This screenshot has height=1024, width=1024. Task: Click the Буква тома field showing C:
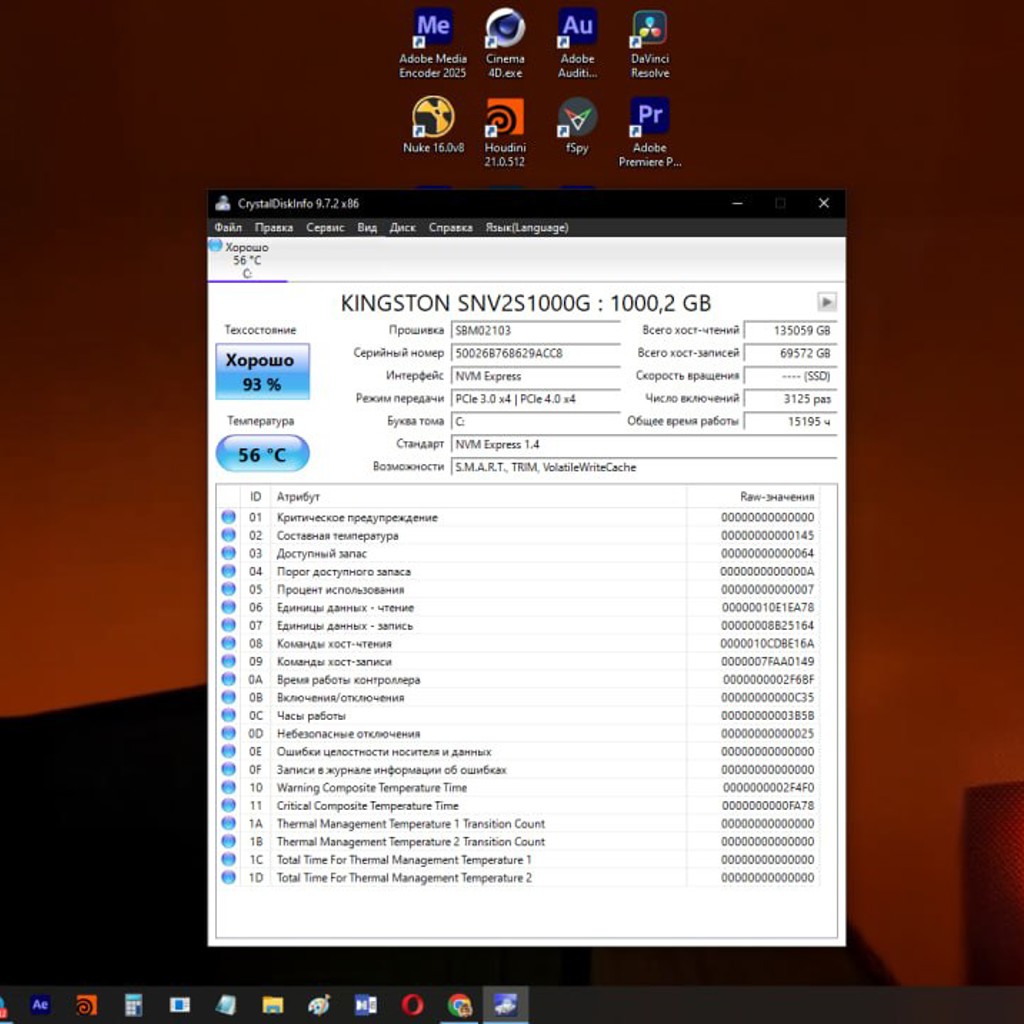535,421
